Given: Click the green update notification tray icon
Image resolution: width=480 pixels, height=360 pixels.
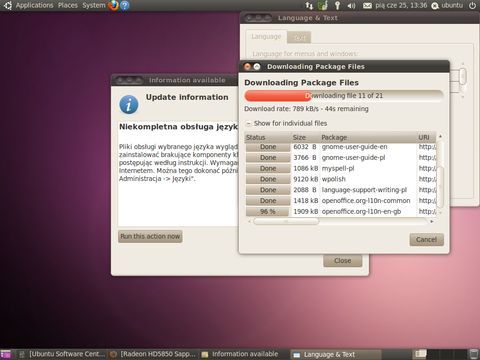Looking at the screenshot, I should pos(323,5).
